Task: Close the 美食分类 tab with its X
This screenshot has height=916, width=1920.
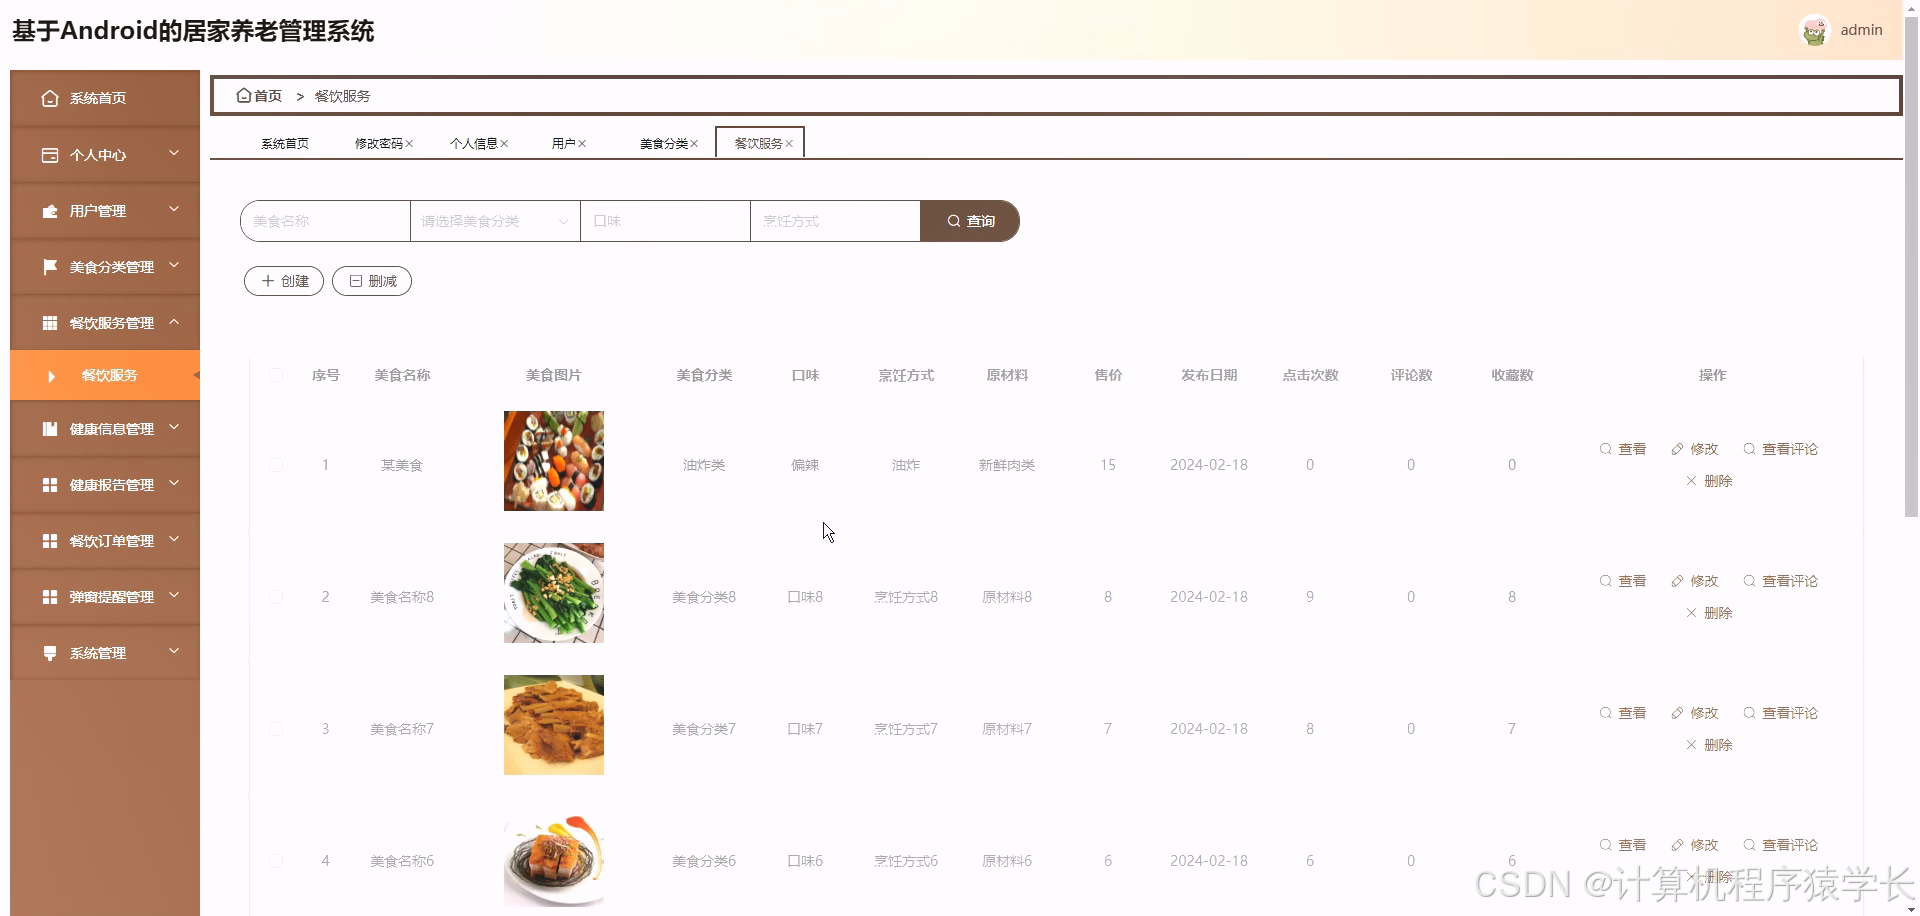Action: click(694, 144)
